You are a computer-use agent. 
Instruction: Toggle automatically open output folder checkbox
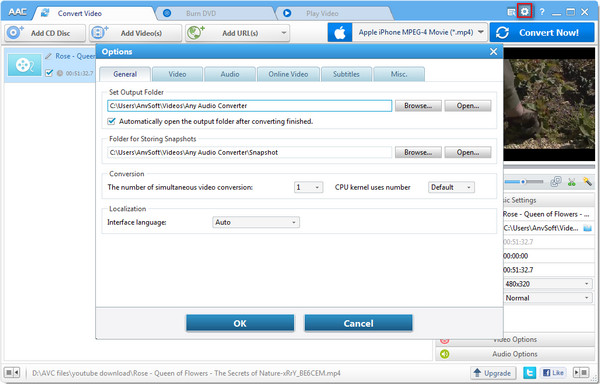coord(111,121)
